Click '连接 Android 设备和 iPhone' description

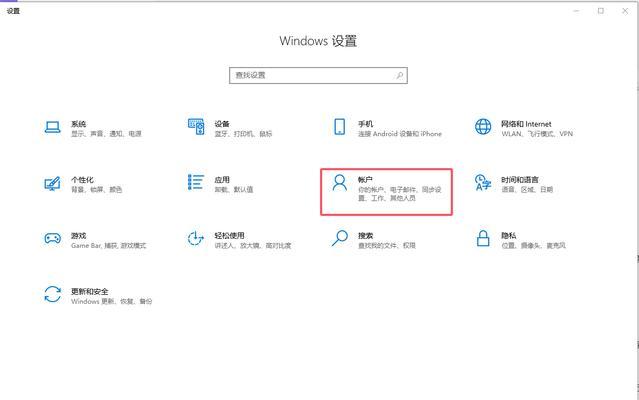tap(400, 134)
